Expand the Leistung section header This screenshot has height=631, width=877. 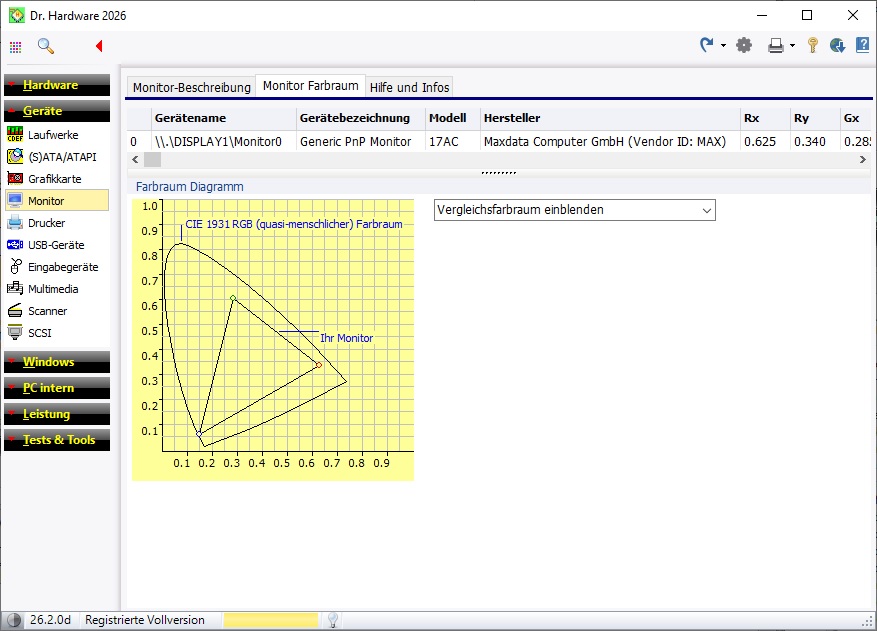[x=56, y=414]
